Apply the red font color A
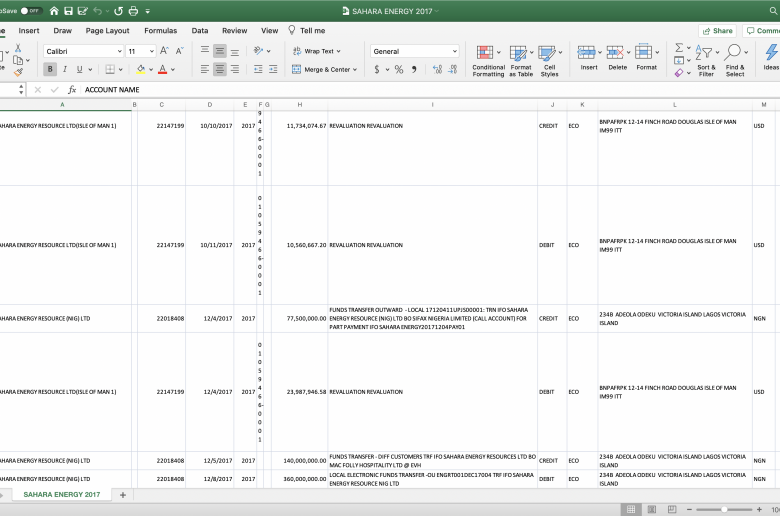 coord(162,69)
